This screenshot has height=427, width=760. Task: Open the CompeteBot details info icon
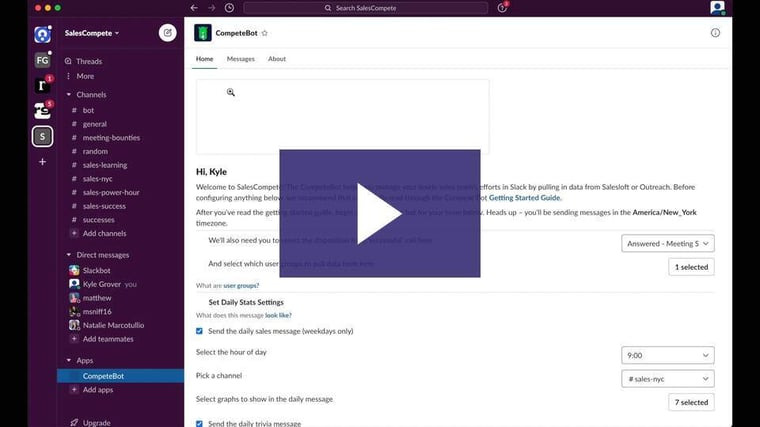pyautogui.click(x=715, y=33)
